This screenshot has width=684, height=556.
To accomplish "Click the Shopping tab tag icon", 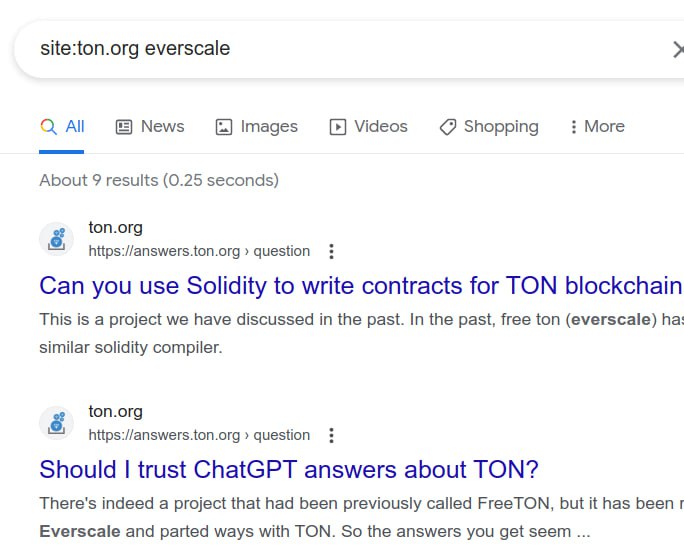I will tap(448, 127).
